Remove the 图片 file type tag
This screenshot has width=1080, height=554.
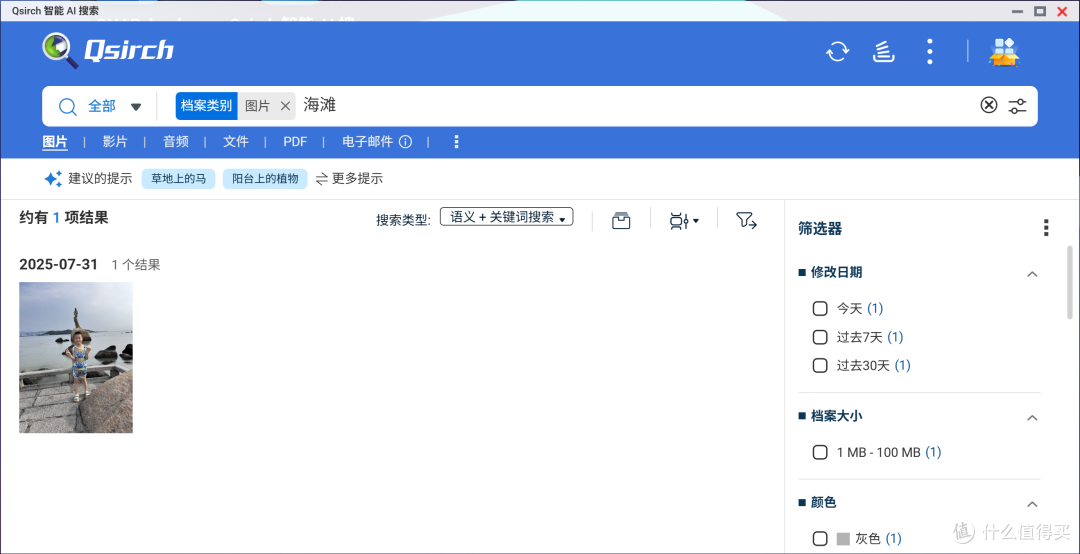tap(285, 106)
